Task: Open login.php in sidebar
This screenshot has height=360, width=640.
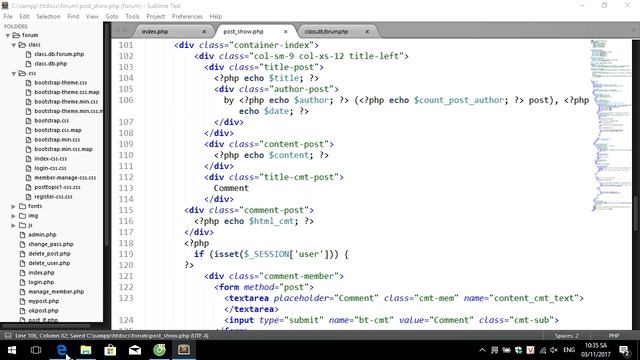Action: coord(41,282)
